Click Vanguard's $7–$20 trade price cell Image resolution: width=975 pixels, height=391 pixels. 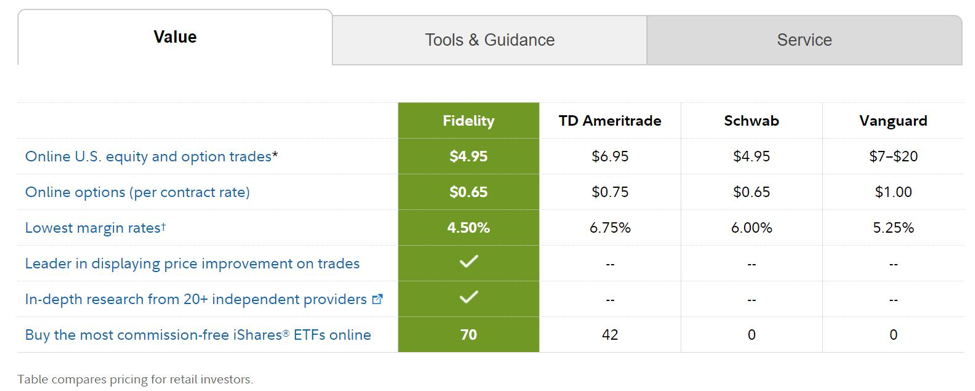[893, 156]
